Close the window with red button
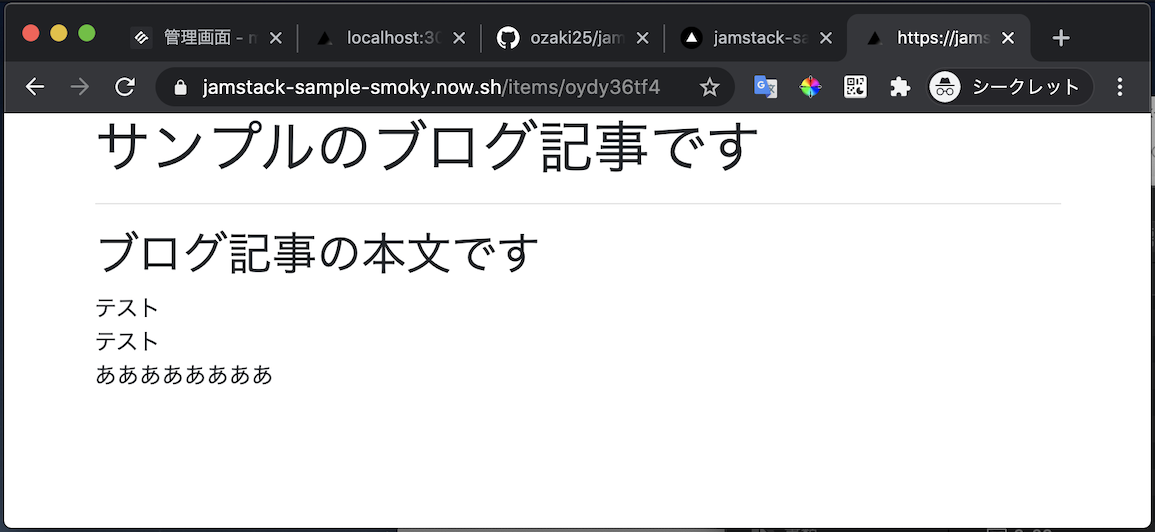 click(x=31, y=33)
